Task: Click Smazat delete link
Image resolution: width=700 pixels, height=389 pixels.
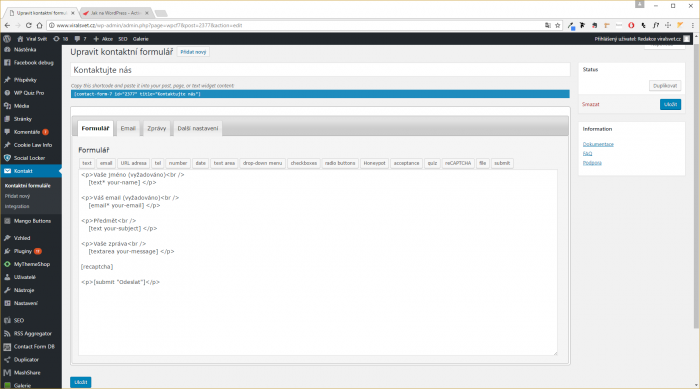Action: 590,104
